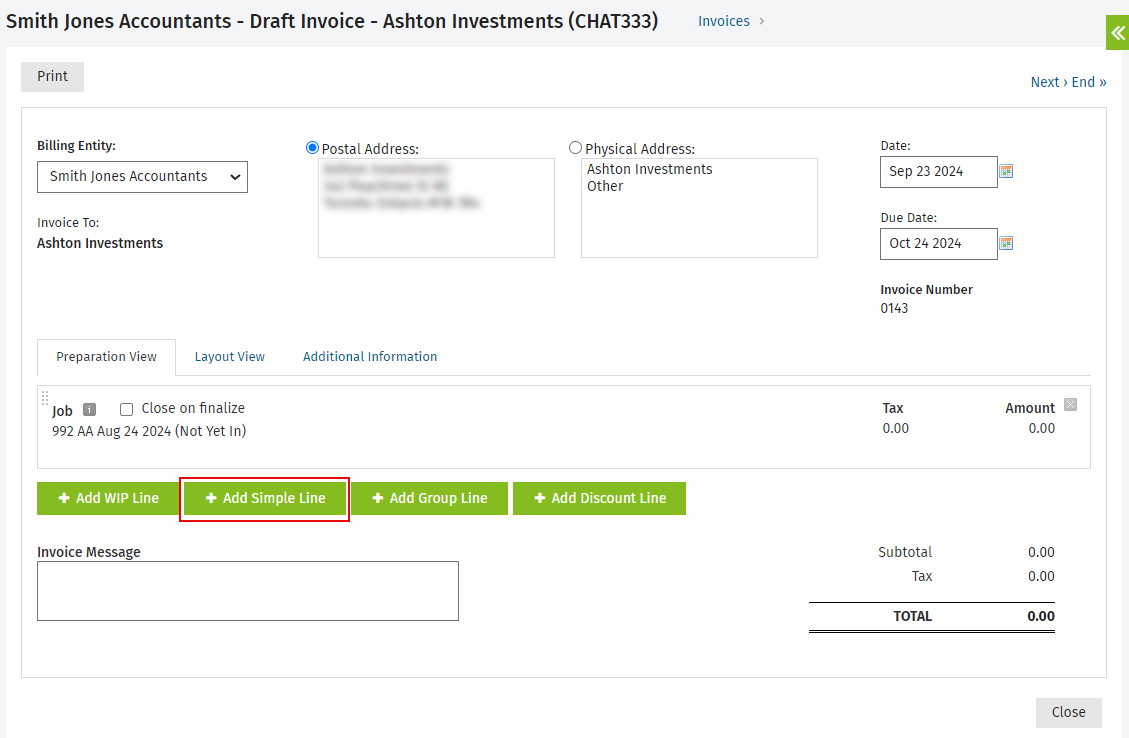This screenshot has width=1129, height=738.
Task: Click Add Group Line button
Action: pyautogui.click(x=430, y=498)
